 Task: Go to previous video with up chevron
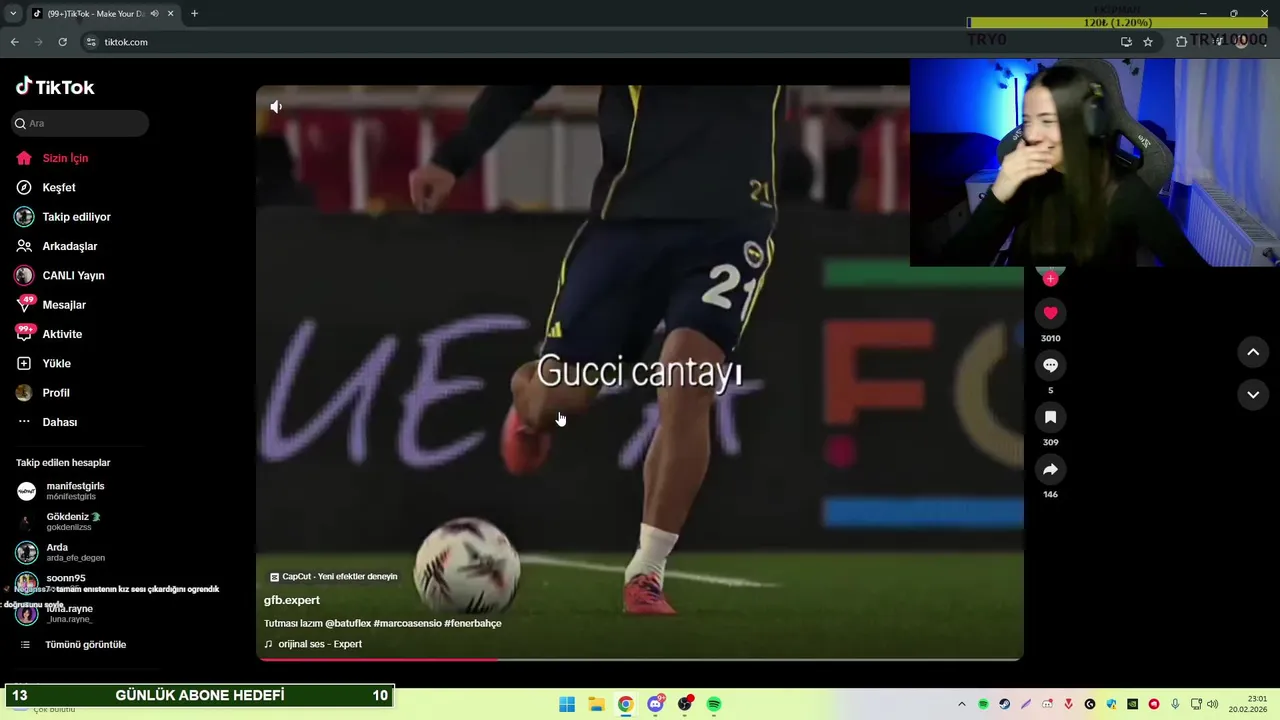pos(1253,352)
